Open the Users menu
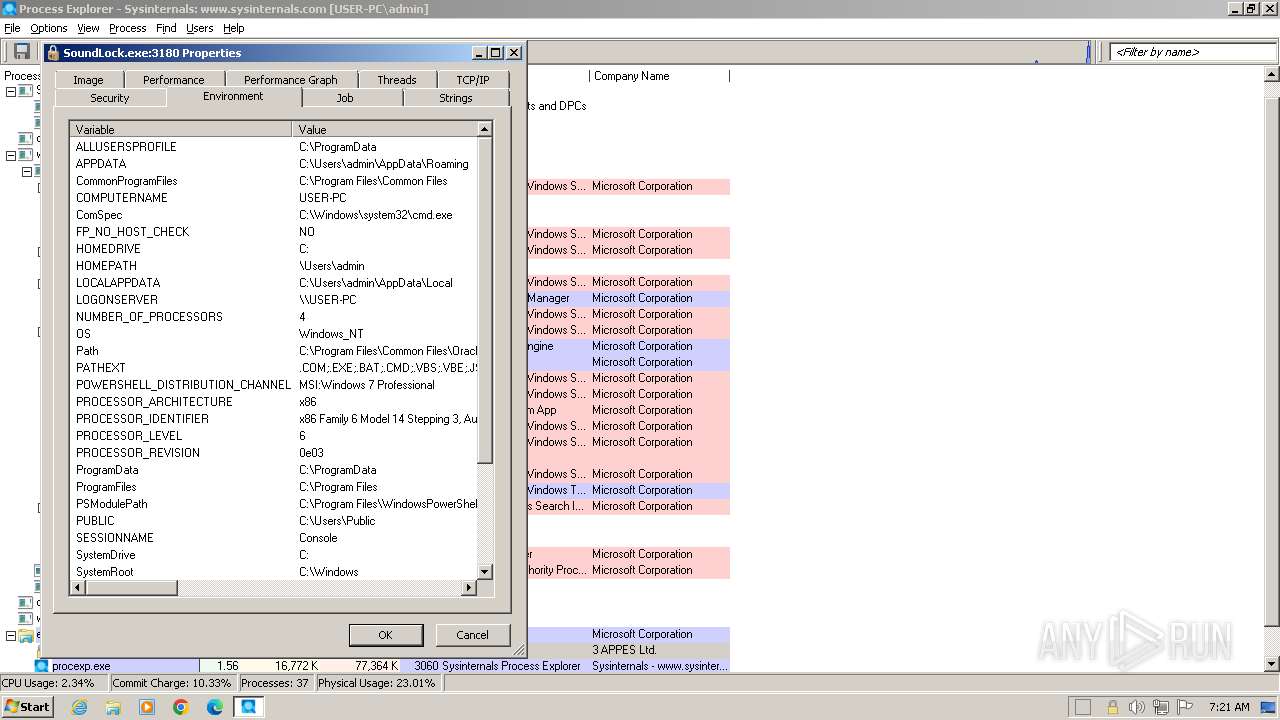The width and height of the screenshot is (1280, 720). tap(199, 28)
